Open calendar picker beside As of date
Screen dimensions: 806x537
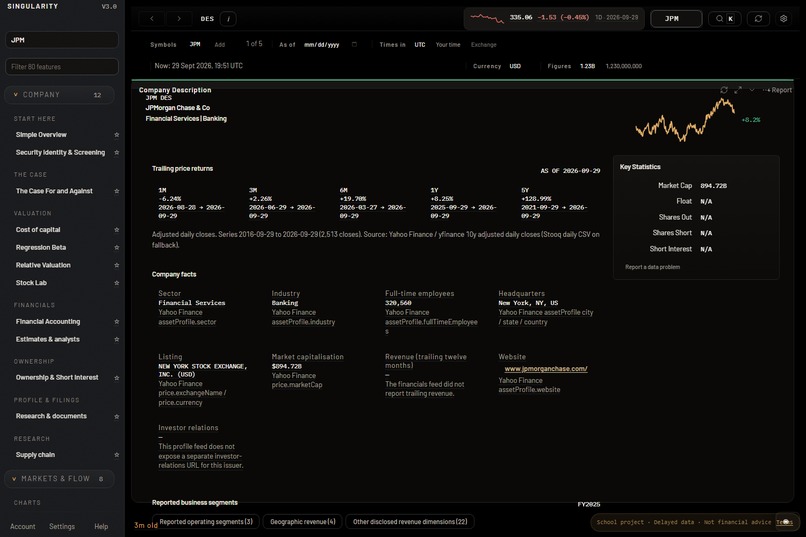tap(354, 45)
